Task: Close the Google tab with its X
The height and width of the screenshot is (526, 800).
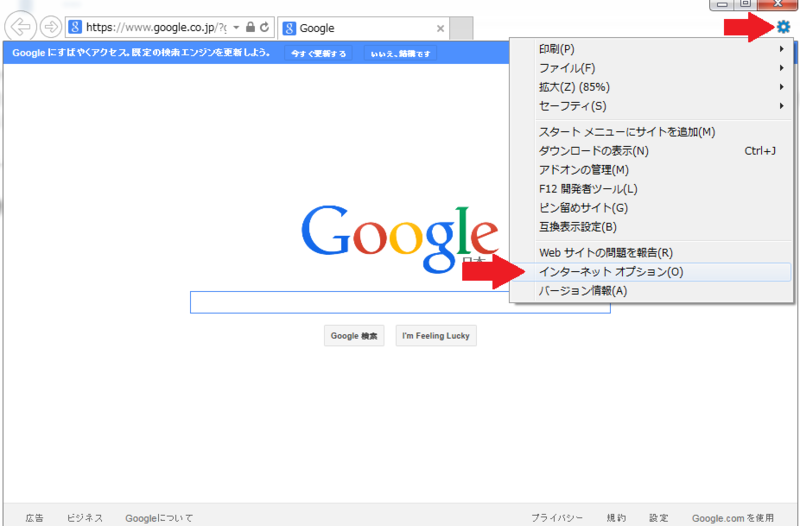Action: click(x=440, y=29)
